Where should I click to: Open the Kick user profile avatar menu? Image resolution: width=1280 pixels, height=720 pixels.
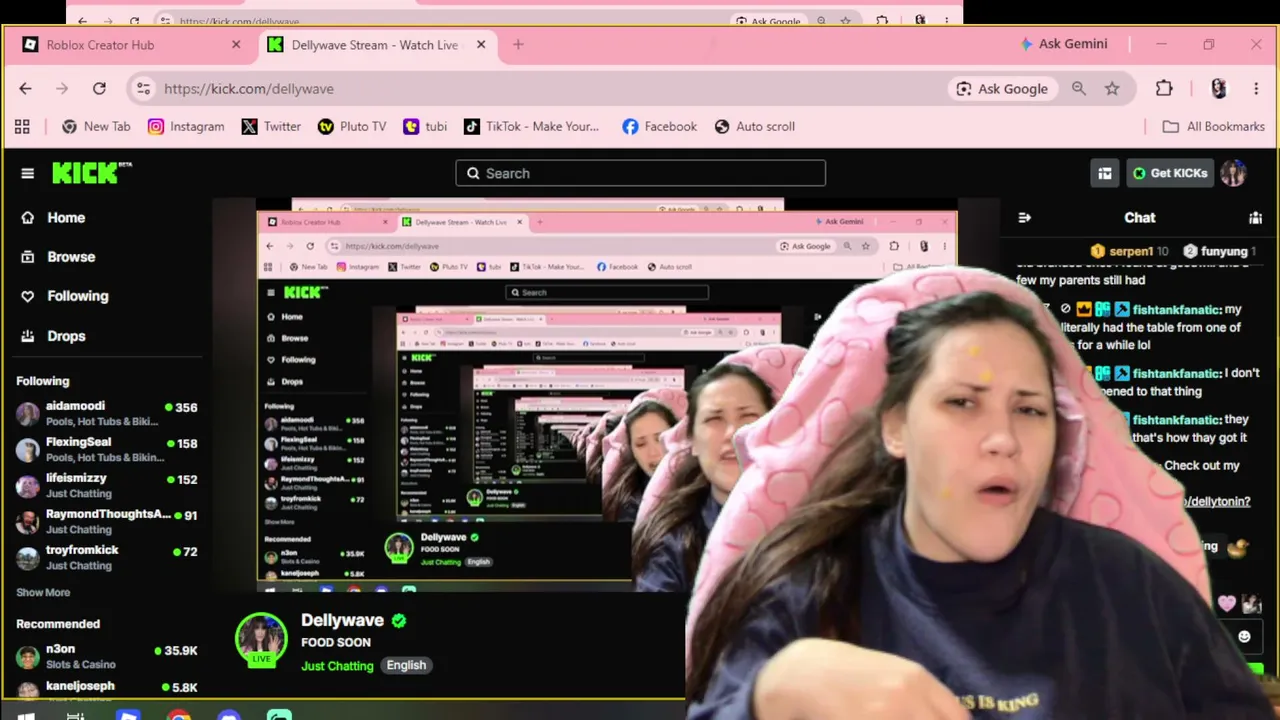coord(1233,173)
